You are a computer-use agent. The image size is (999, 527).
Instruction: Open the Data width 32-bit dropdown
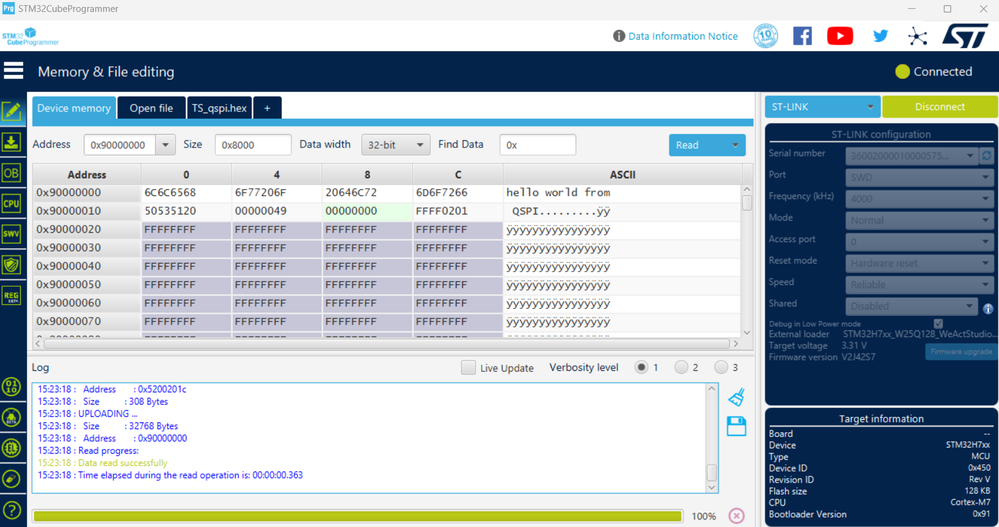pos(396,145)
